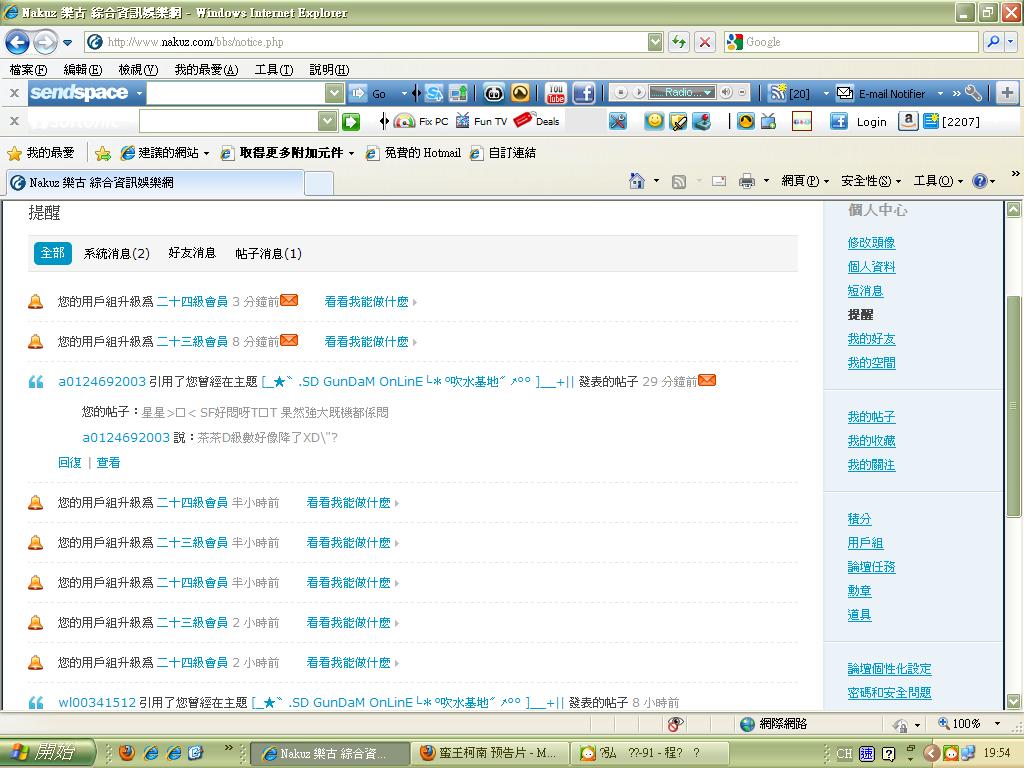Click the browser Back arrow button
1024x768 pixels.
click(x=18, y=42)
